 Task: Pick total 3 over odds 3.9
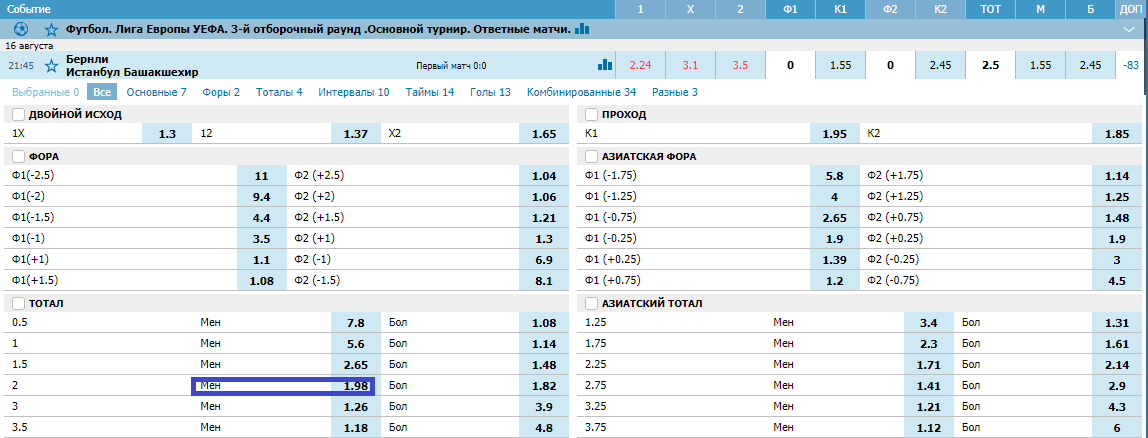(x=544, y=406)
